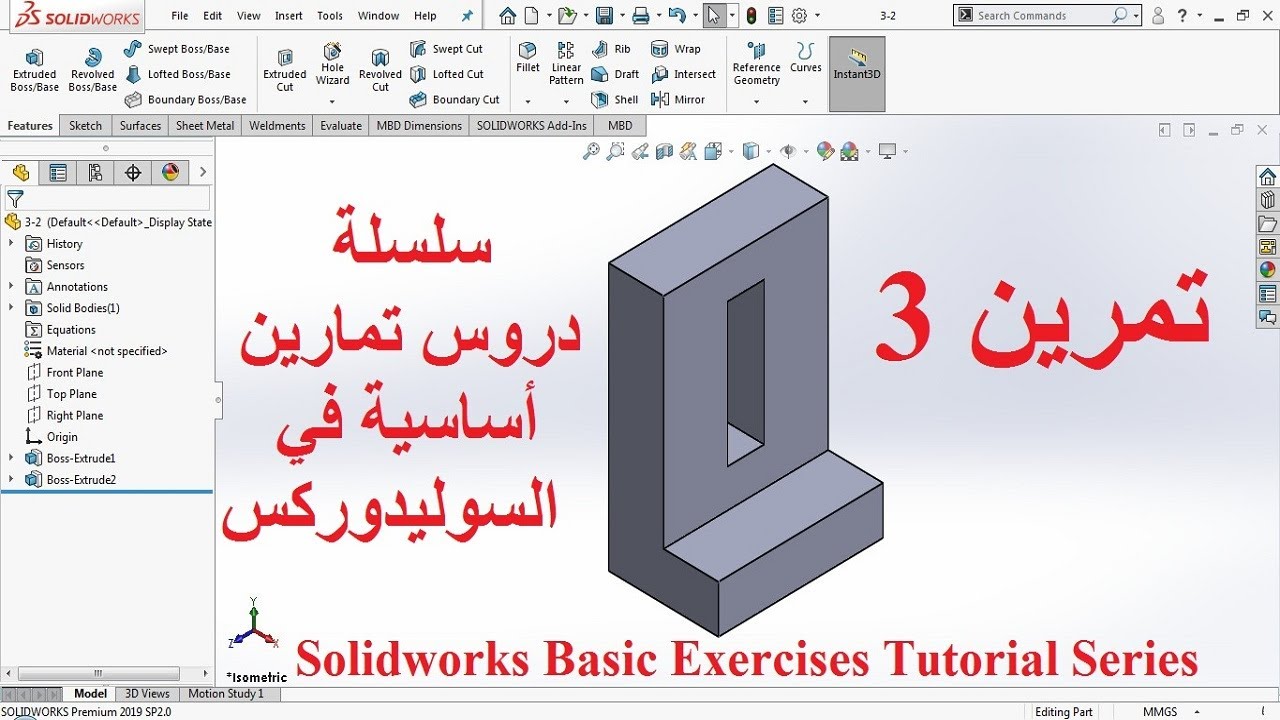Switch to the Evaluate tab
Viewport: 1280px width, 720px height.
click(341, 126)
